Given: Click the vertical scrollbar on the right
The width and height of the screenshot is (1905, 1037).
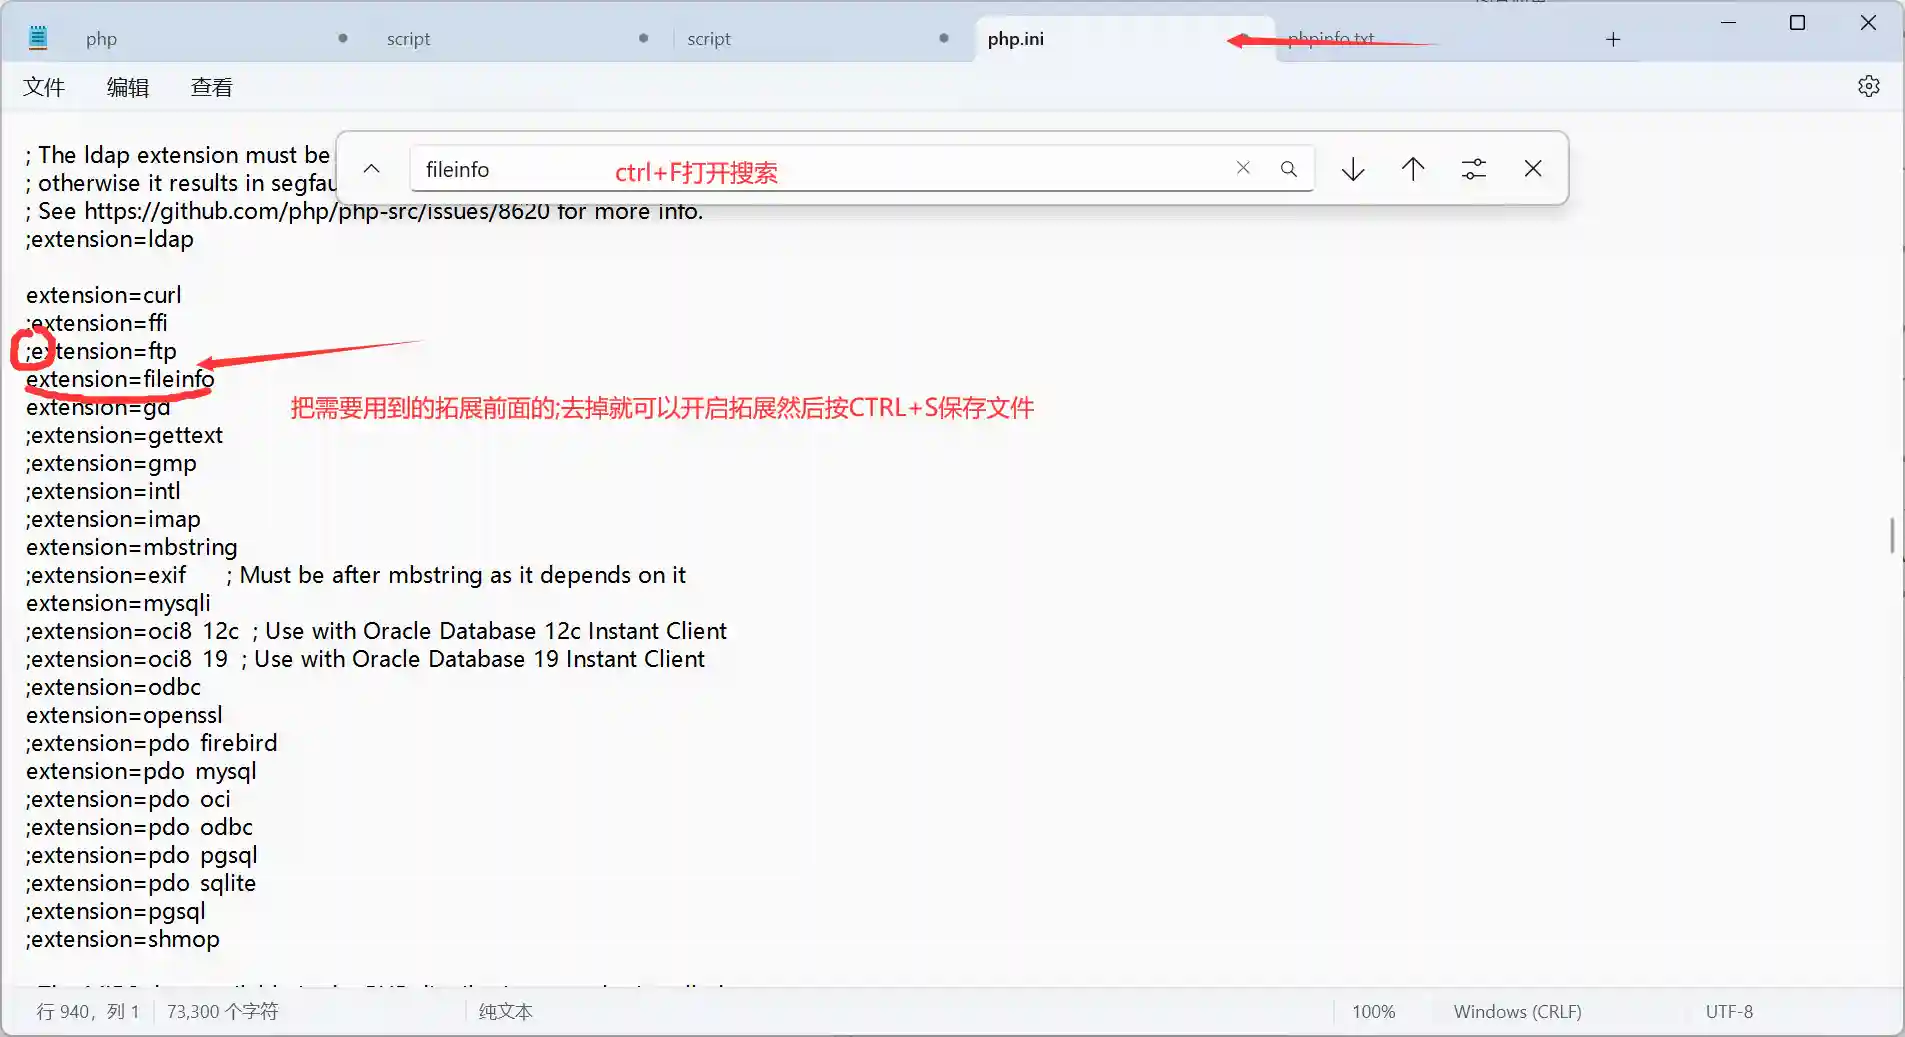Looking at the screenshot, I should click(1893, 535).
